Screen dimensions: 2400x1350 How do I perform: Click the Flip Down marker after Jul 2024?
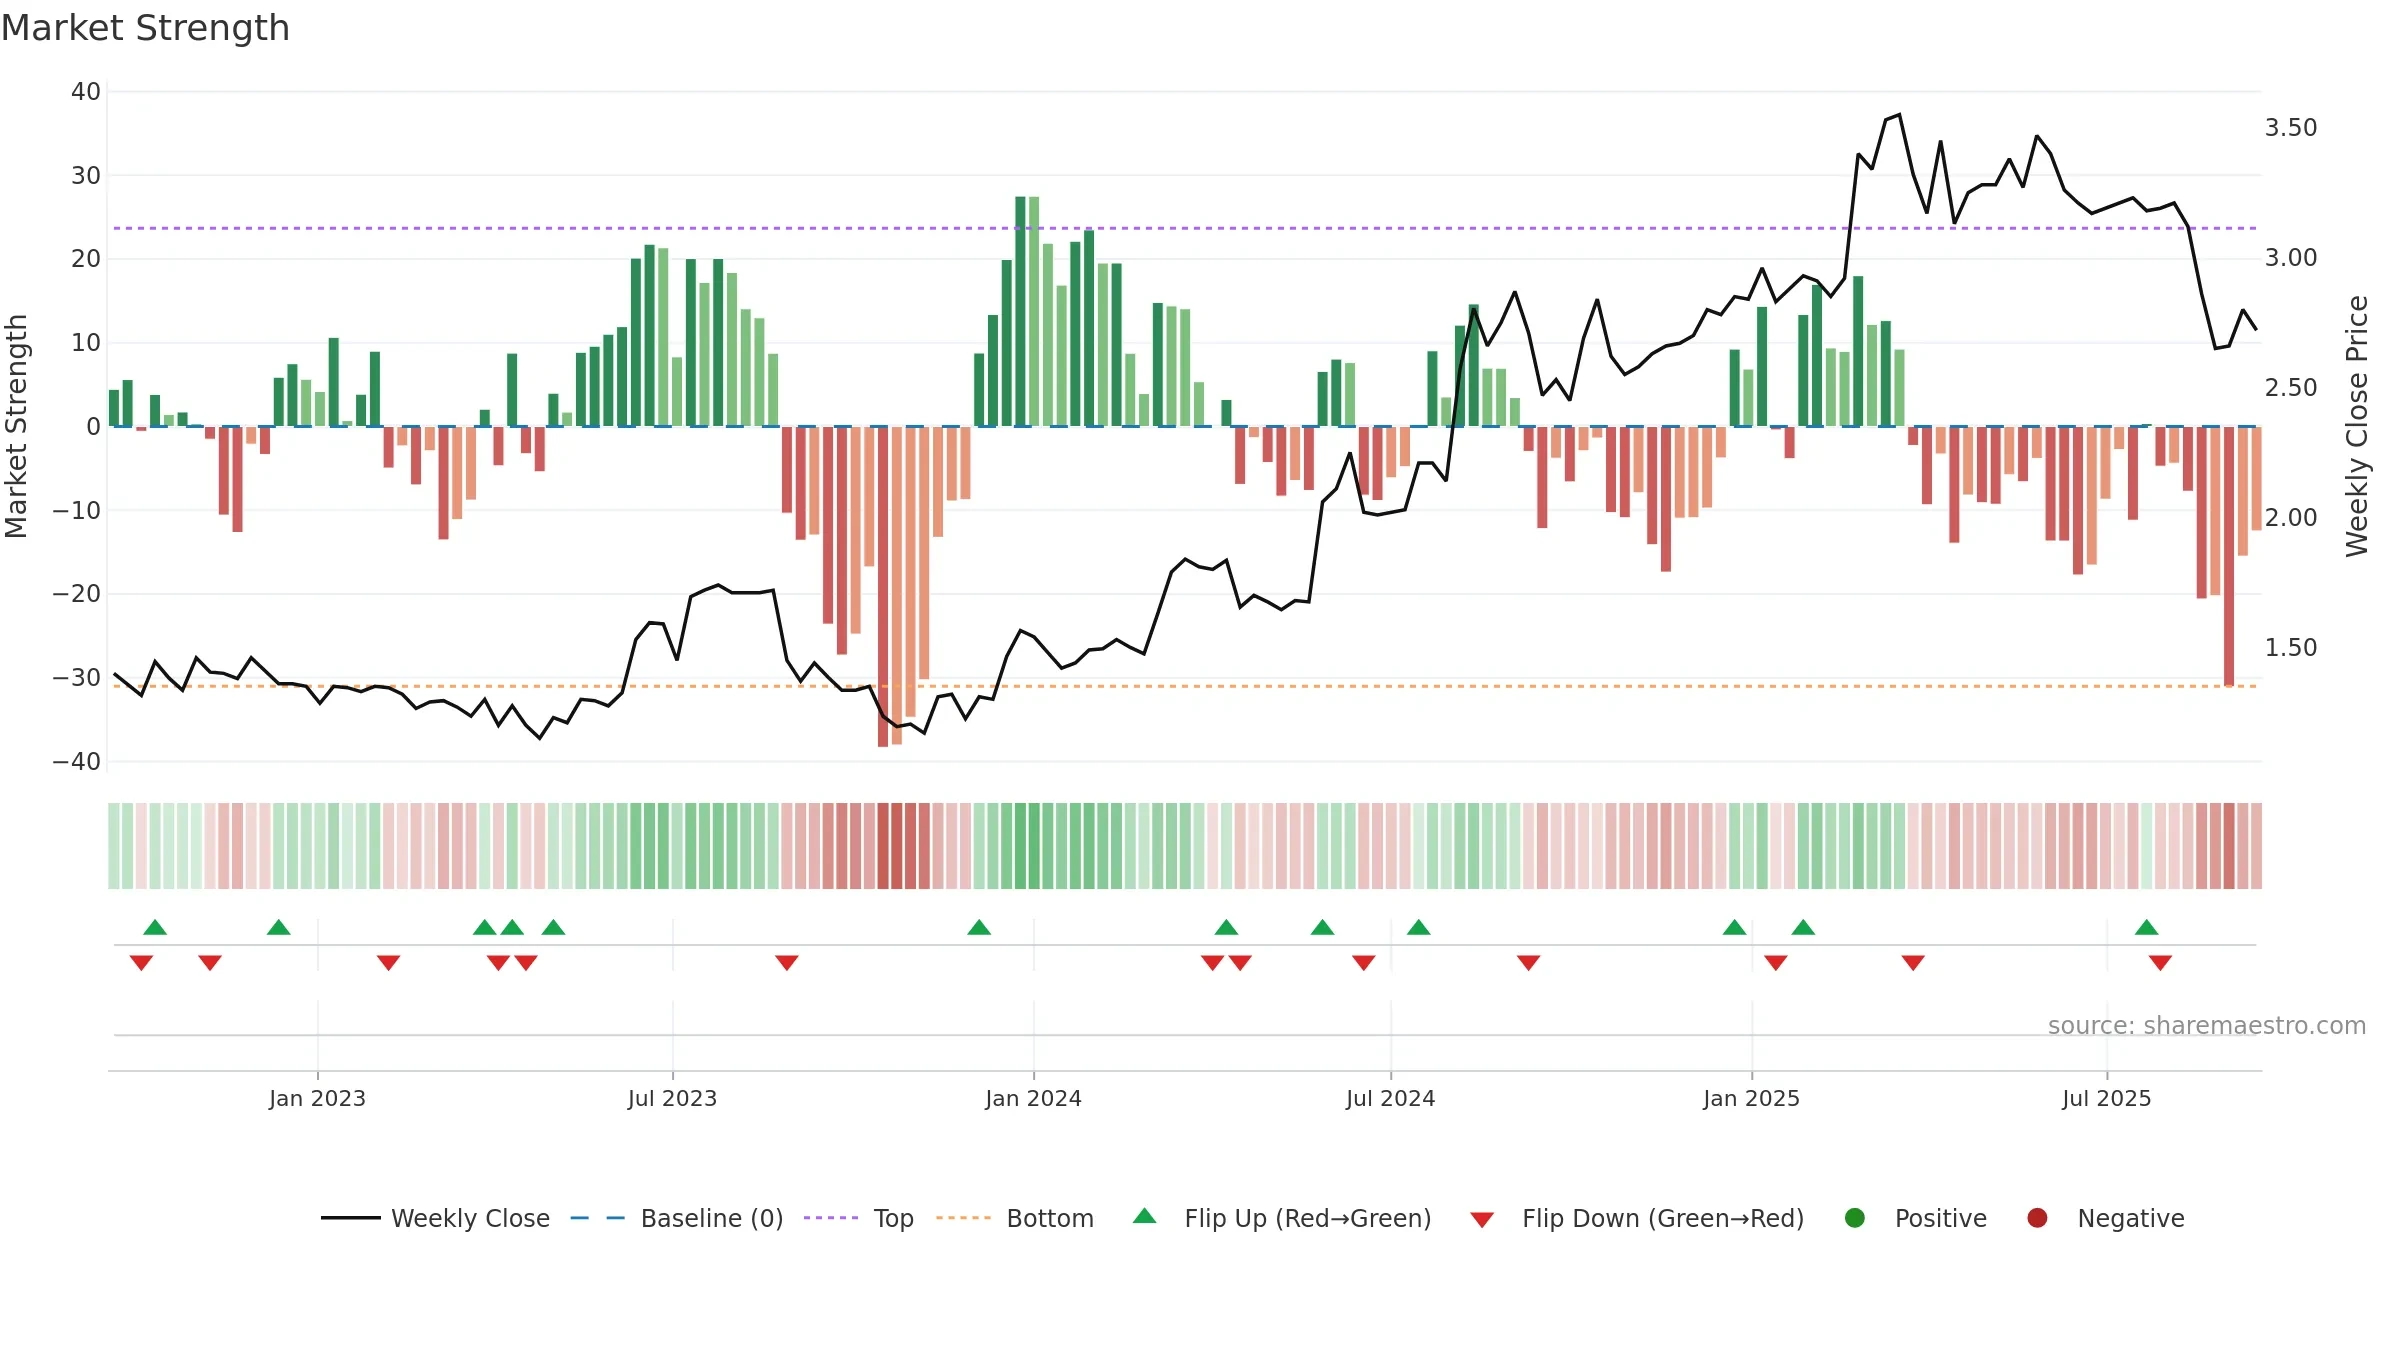click(1528, 962)
